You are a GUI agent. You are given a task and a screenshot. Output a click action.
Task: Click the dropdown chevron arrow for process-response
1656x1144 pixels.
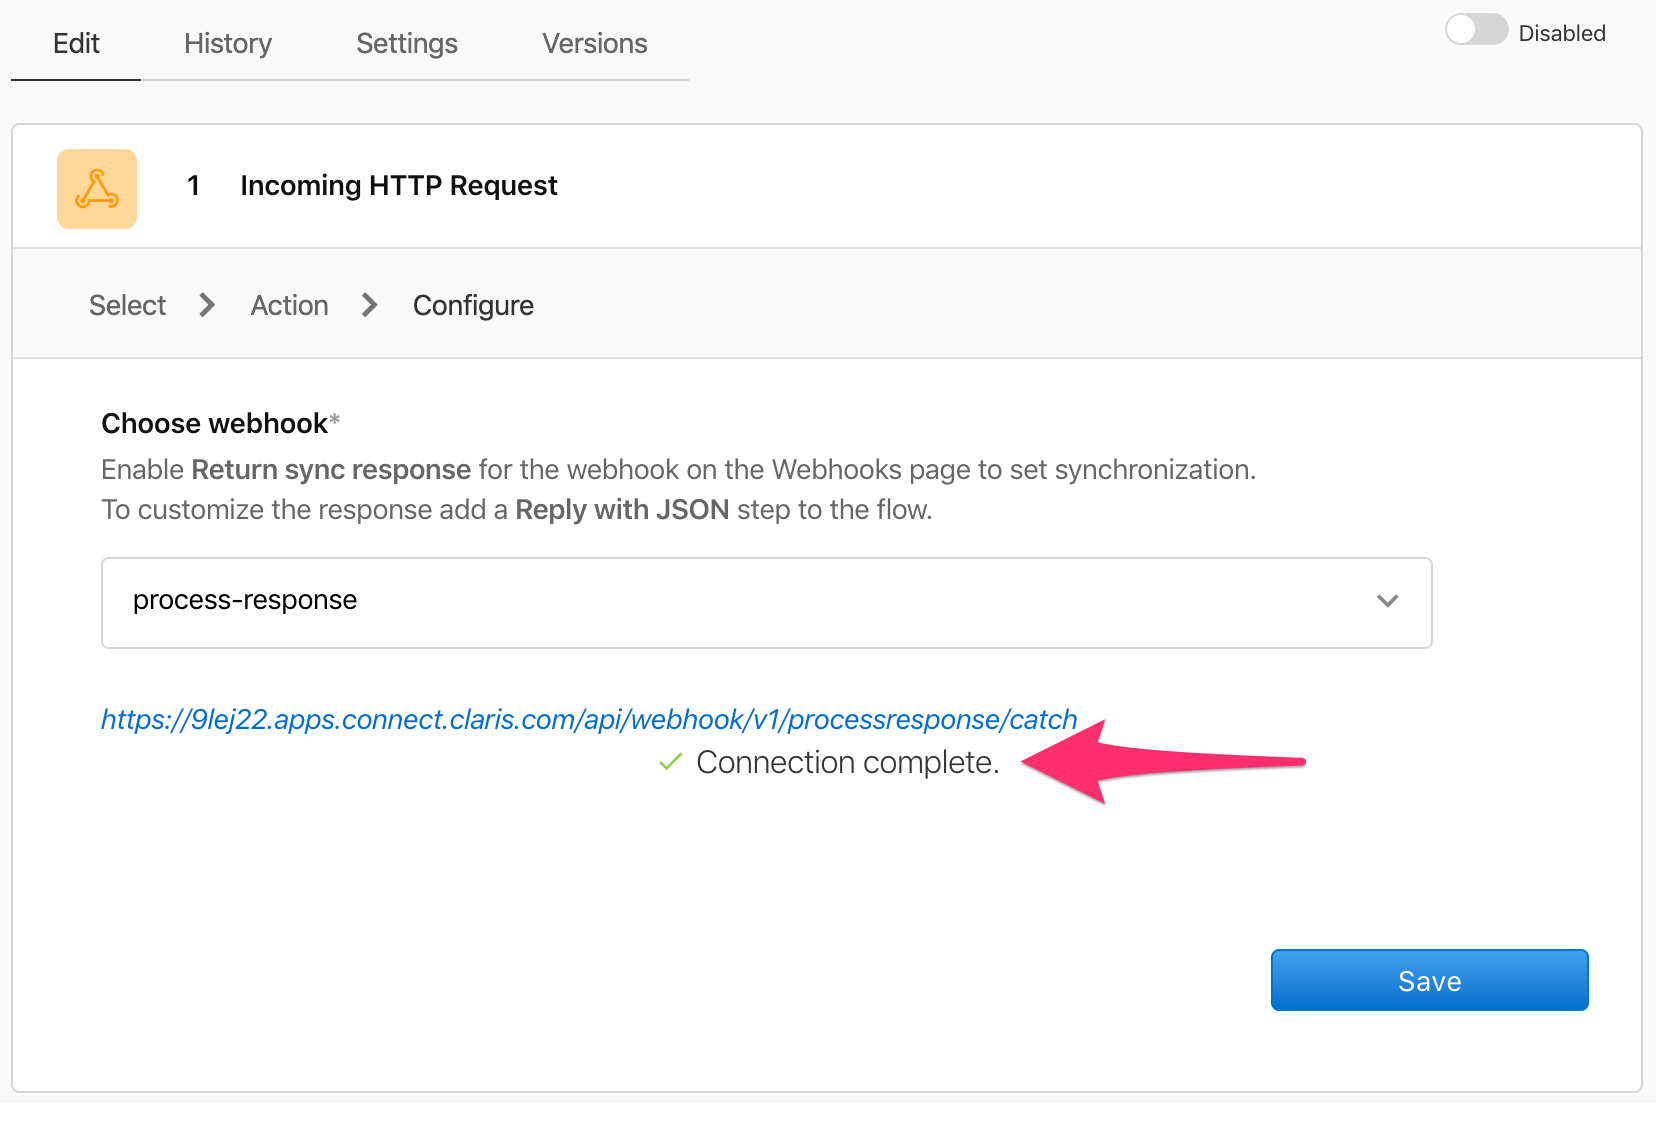coord(1387,601)
